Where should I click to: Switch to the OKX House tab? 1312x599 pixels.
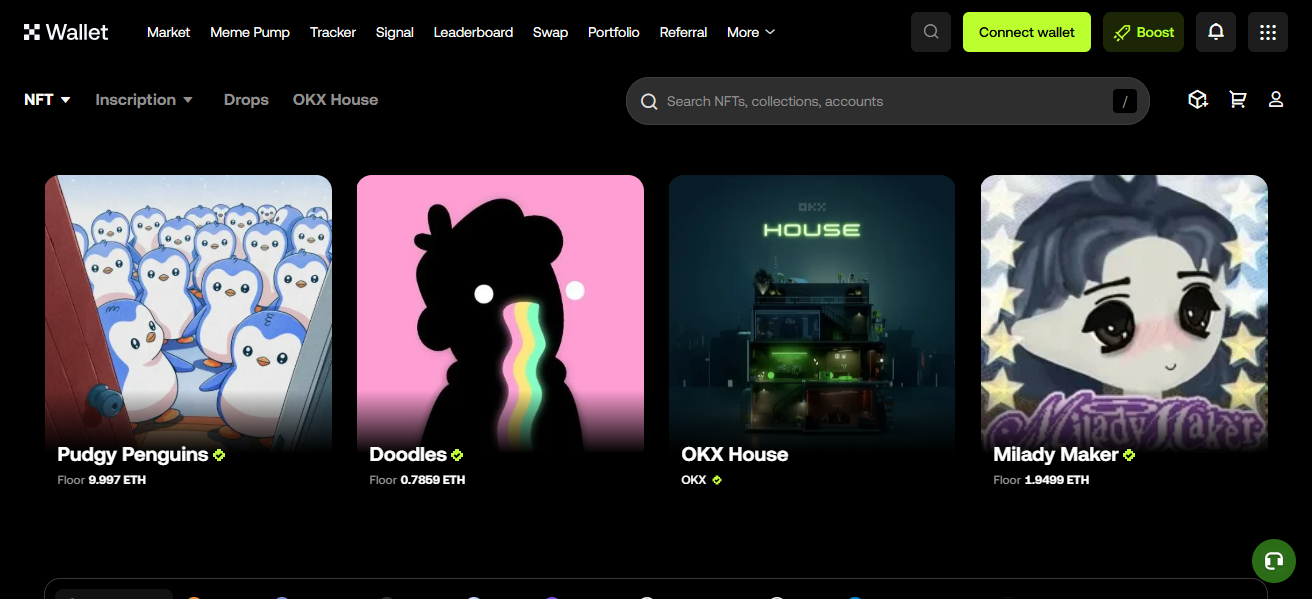335,100
